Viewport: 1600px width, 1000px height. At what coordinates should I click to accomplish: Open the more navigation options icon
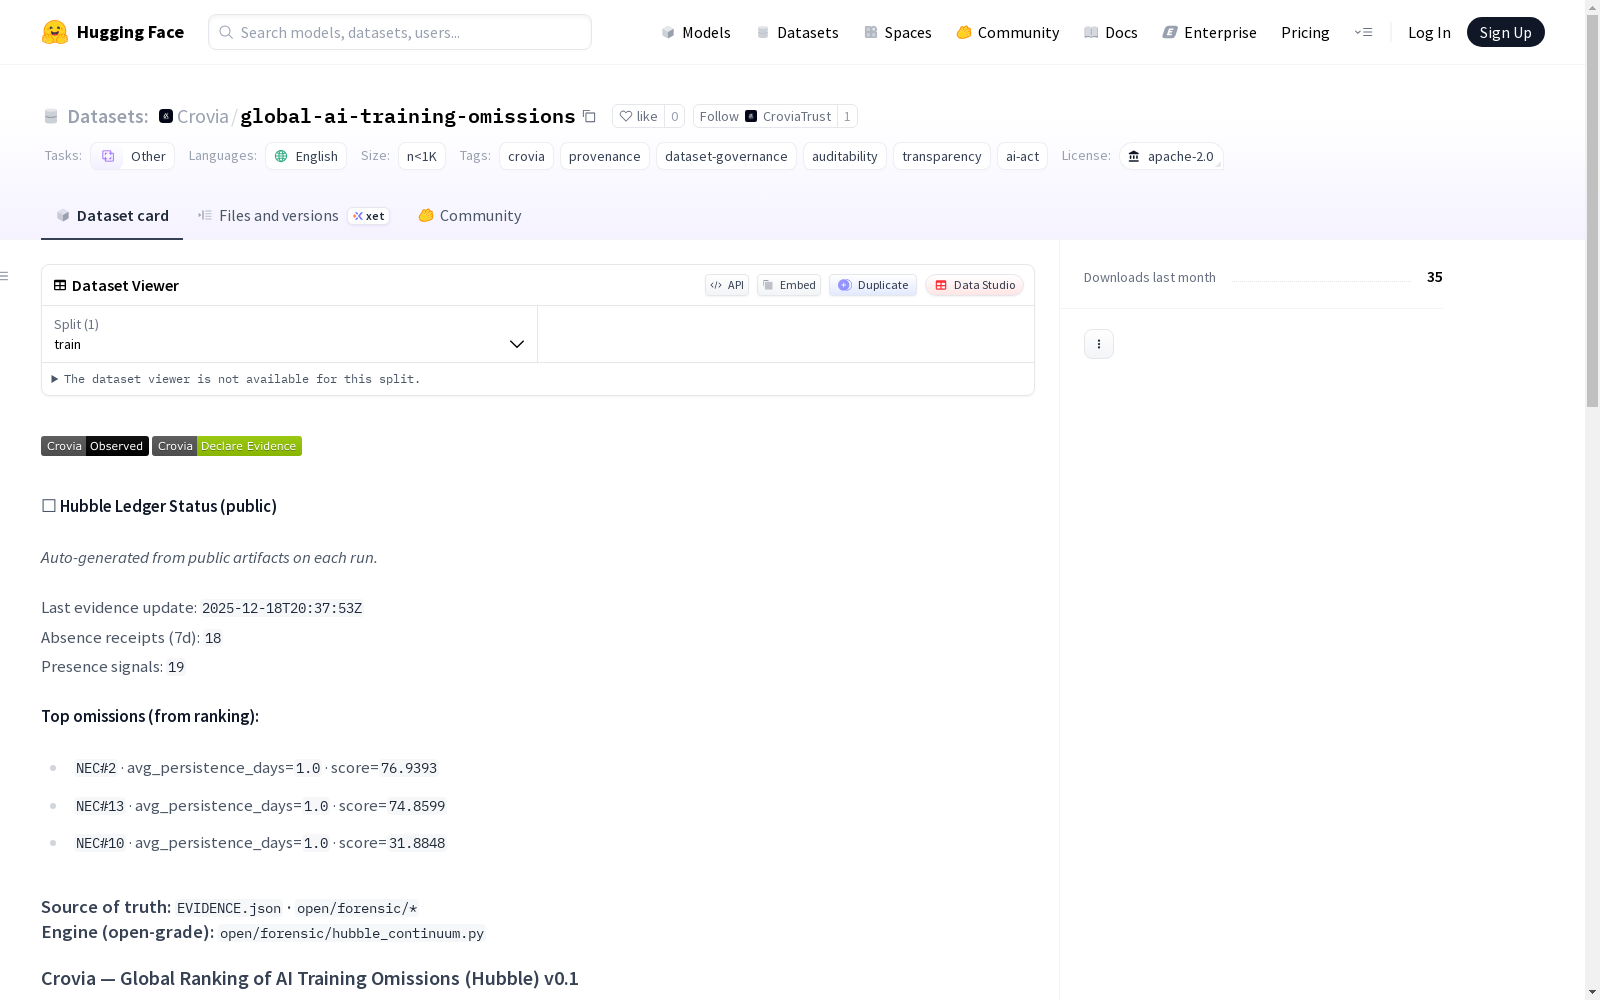coord(1363,32)
